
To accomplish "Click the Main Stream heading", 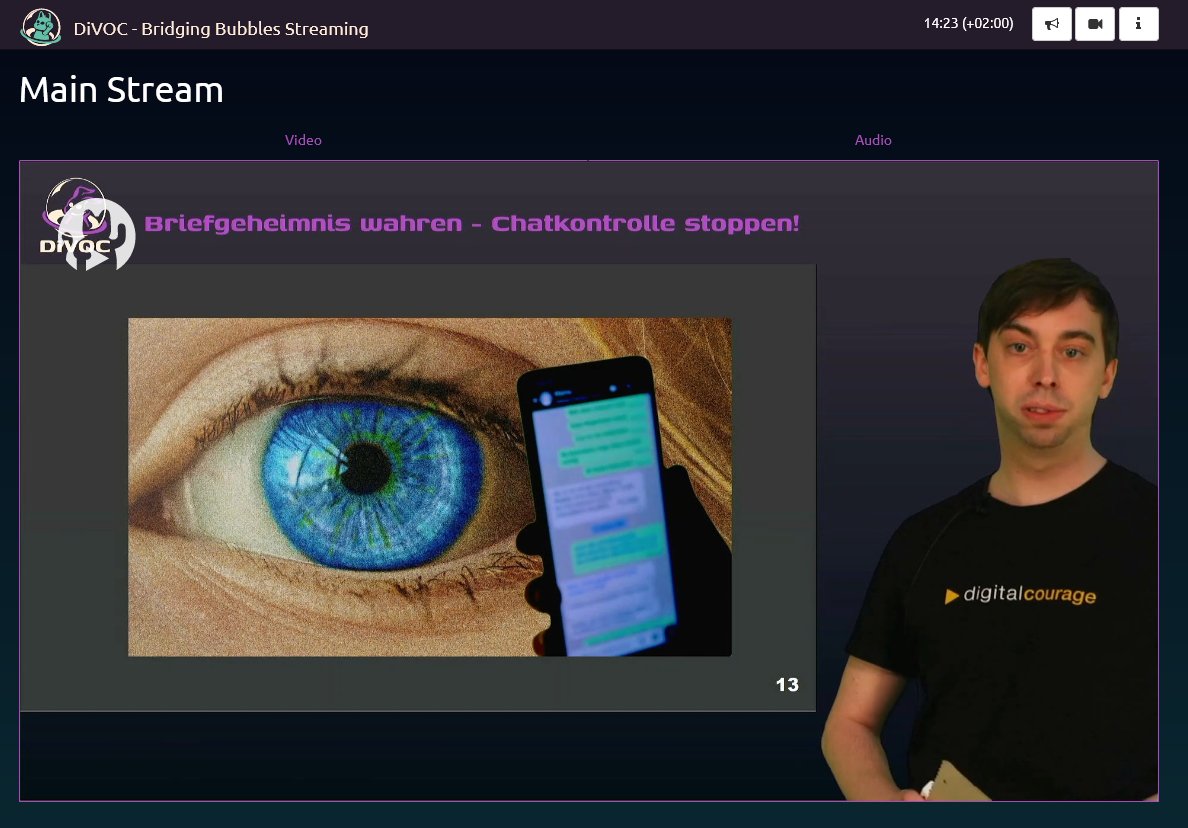I will 120,89.
